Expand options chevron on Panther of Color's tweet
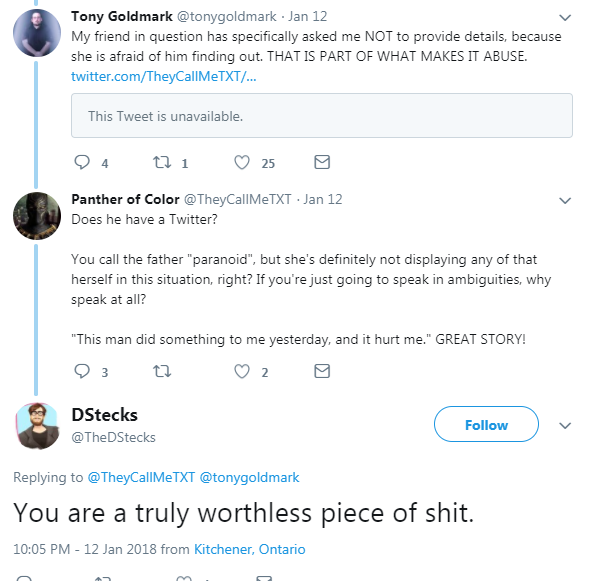This screenshot has width=590, height=581. coord(565,201)
